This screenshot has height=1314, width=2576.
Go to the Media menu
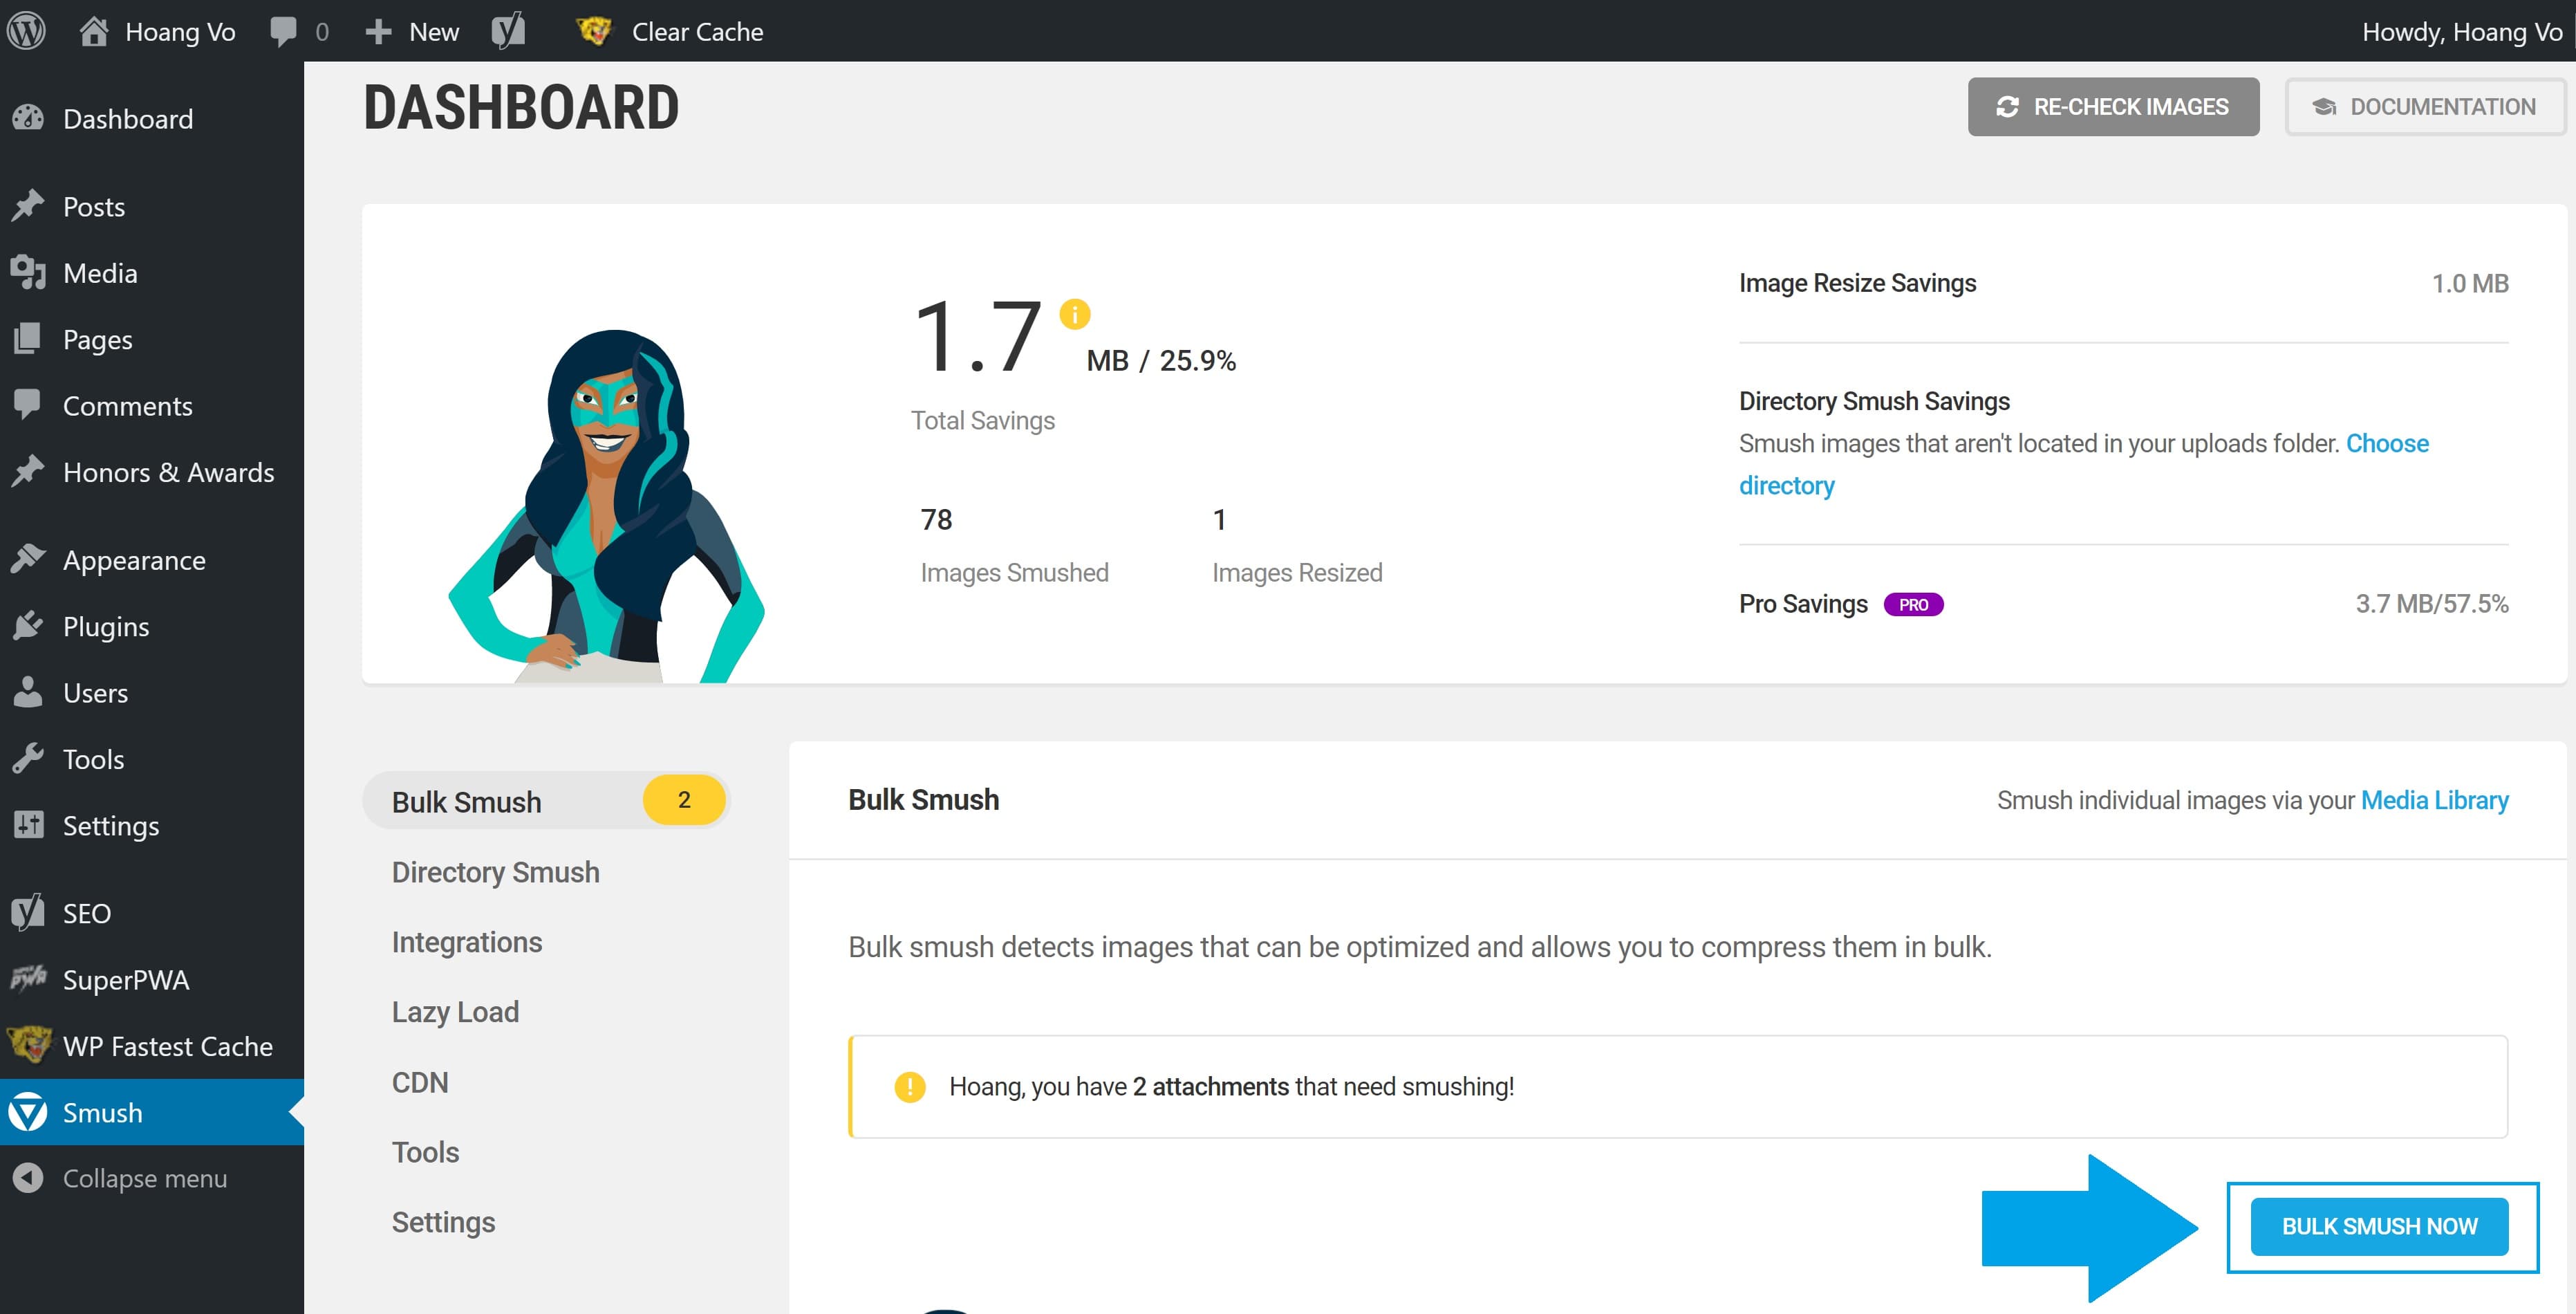(152, 272)
